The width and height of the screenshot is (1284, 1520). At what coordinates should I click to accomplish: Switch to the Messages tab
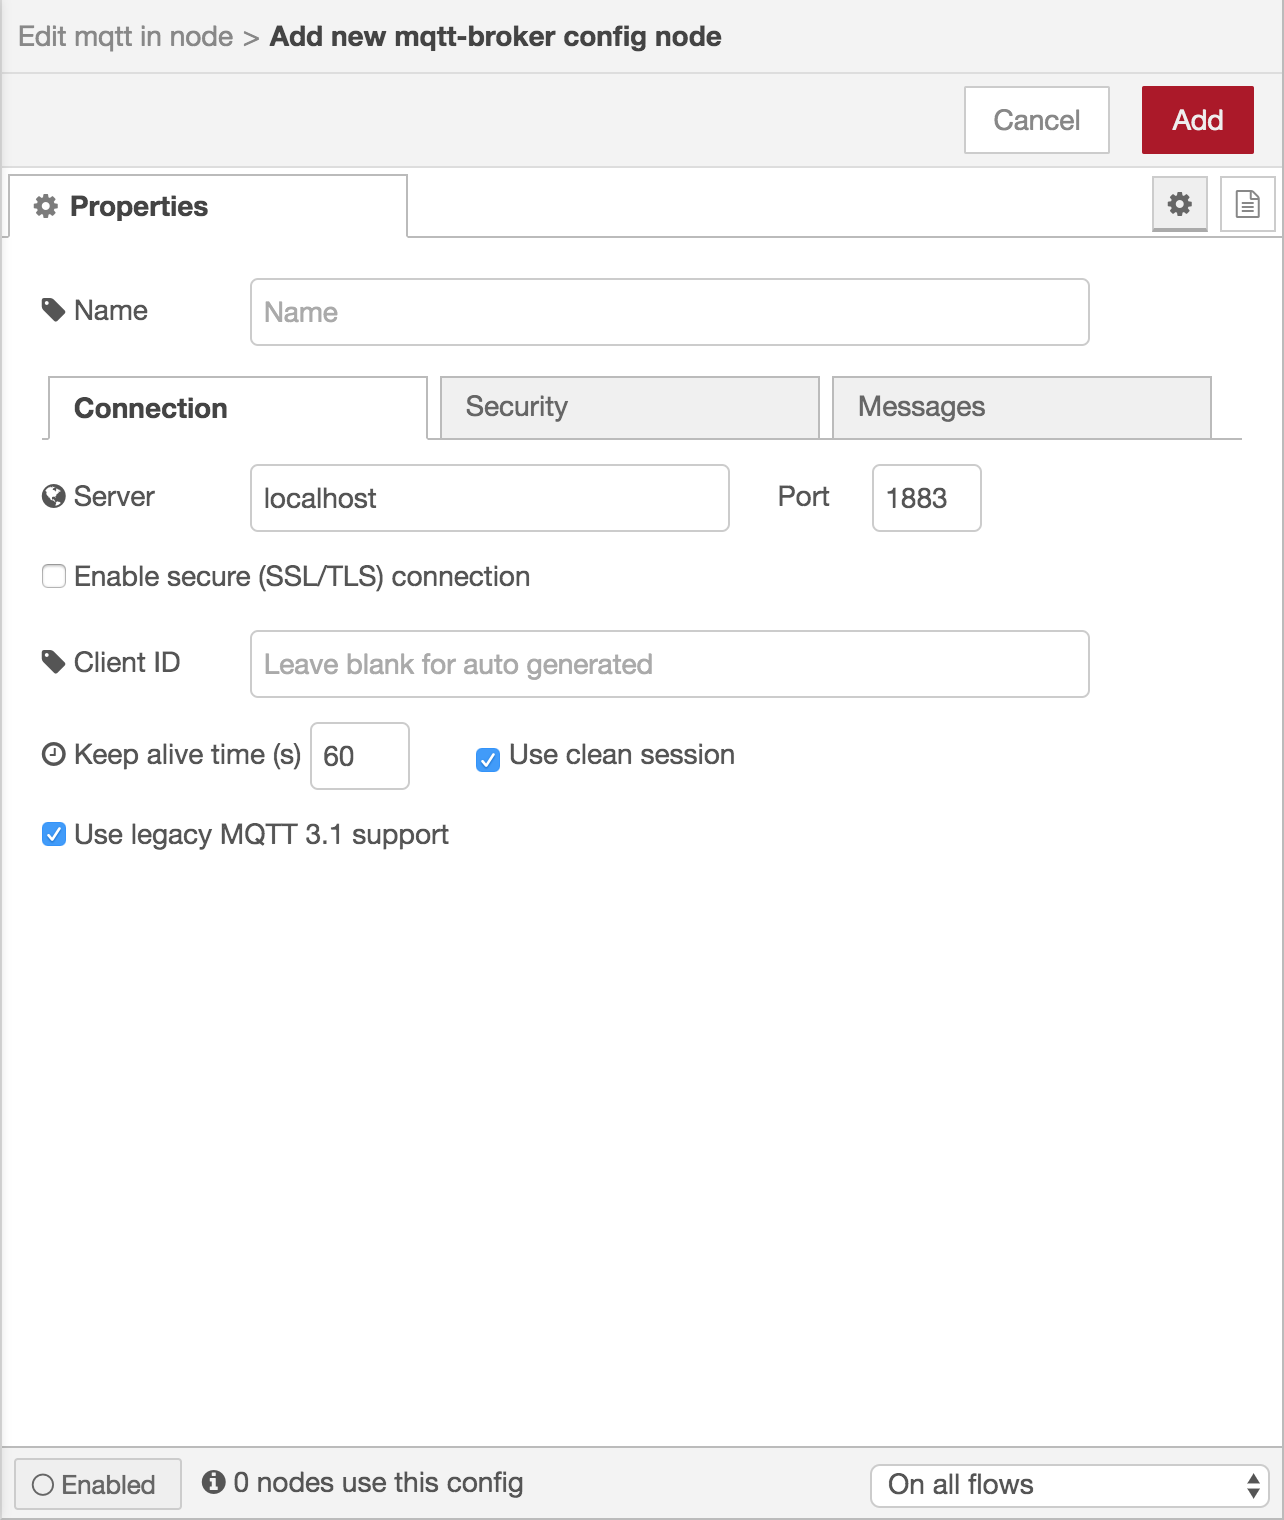1019,407
